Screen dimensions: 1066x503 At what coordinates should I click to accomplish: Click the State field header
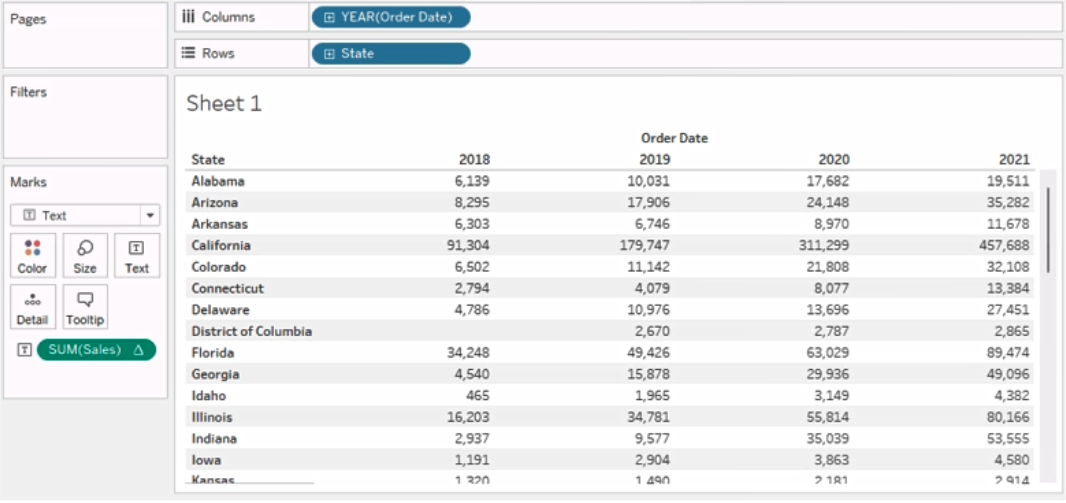(x=208, y=160)
